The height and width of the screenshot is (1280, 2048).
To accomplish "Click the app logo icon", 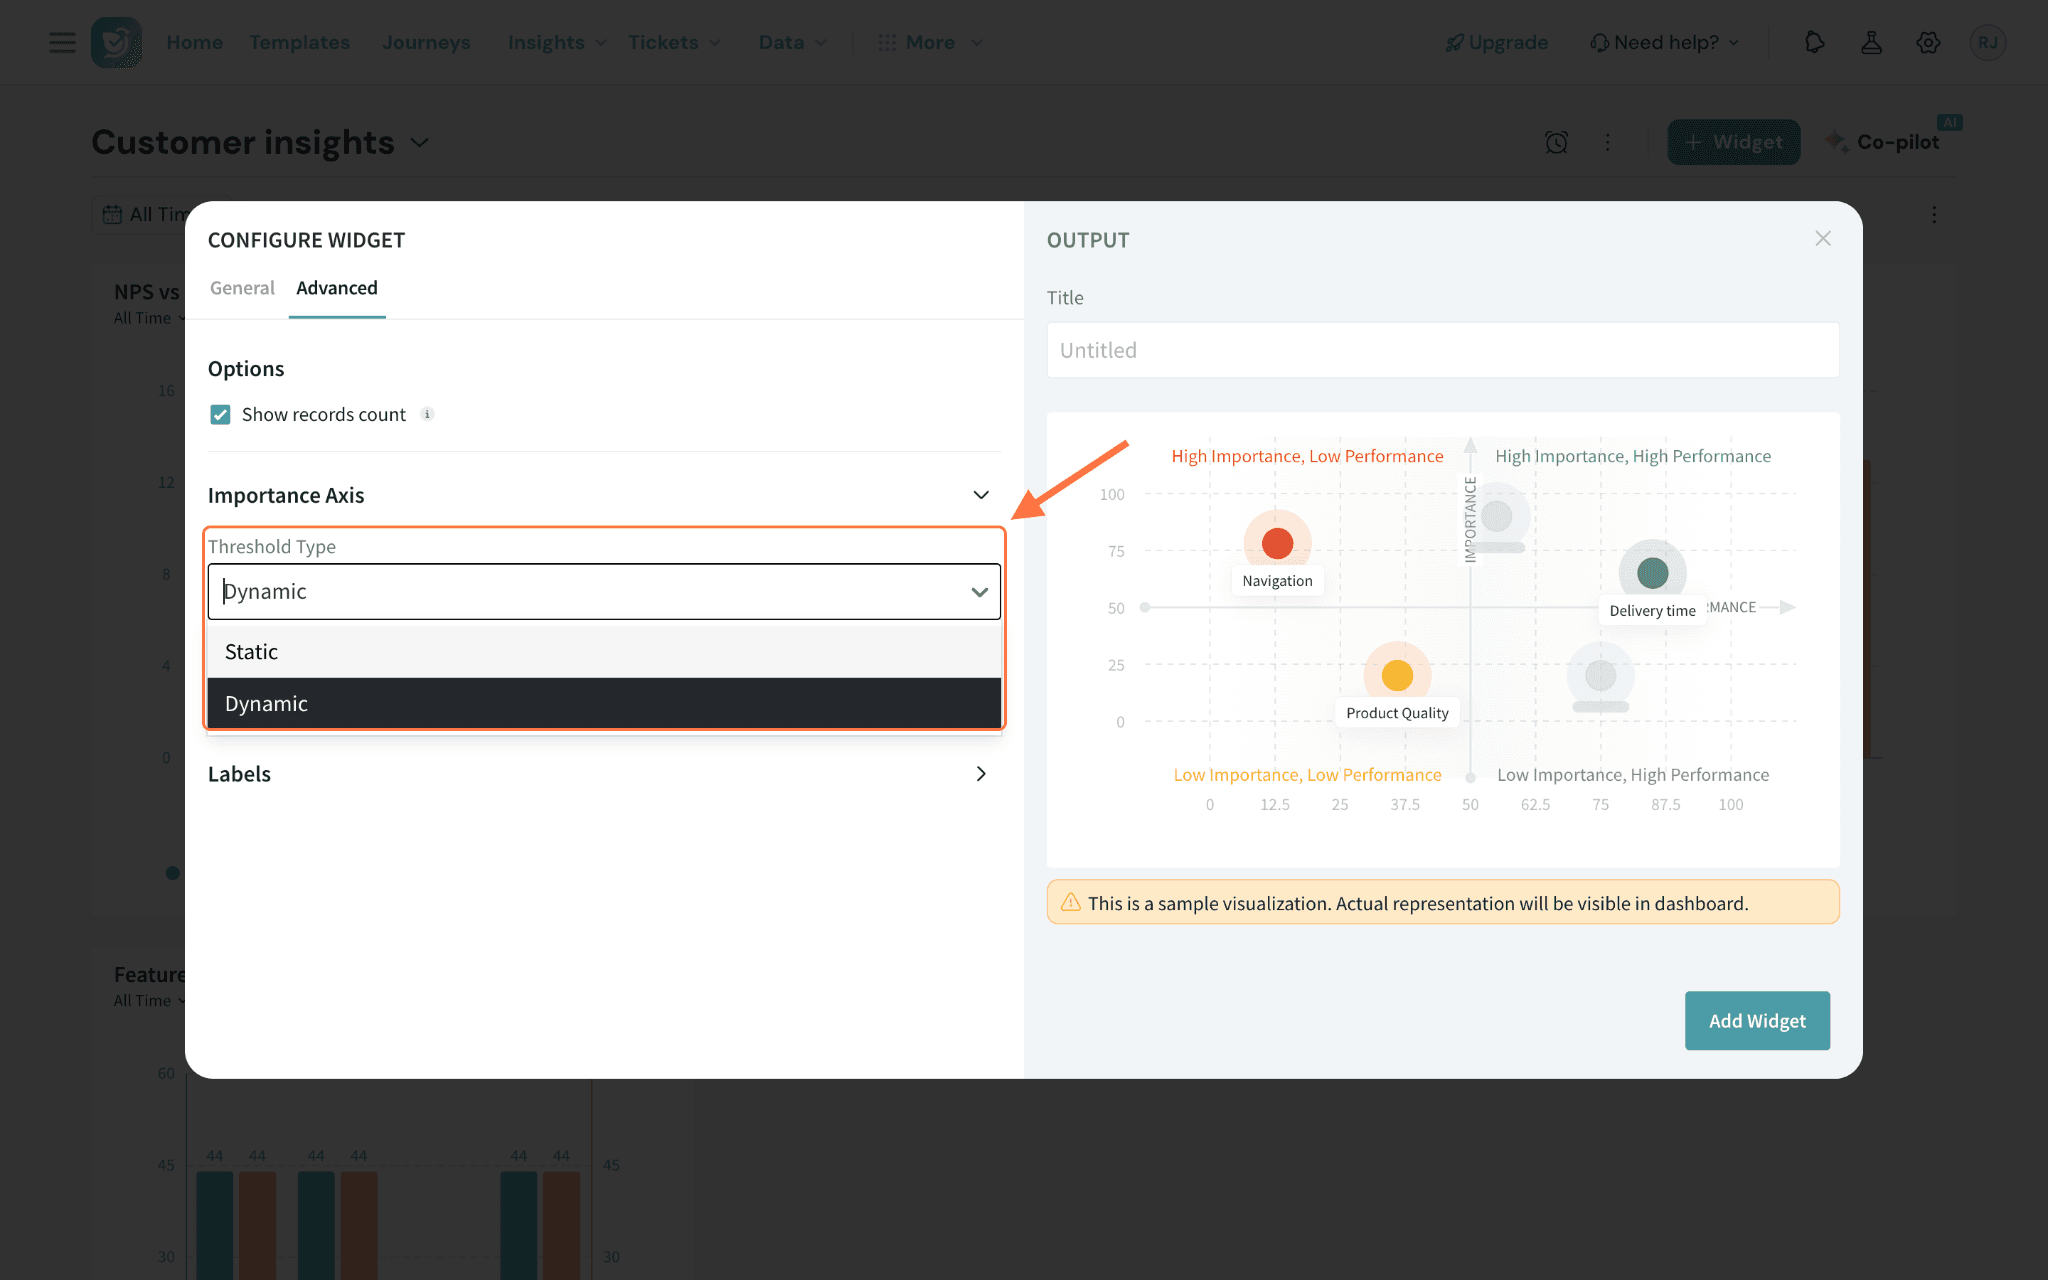I will [x=116, y=42].
